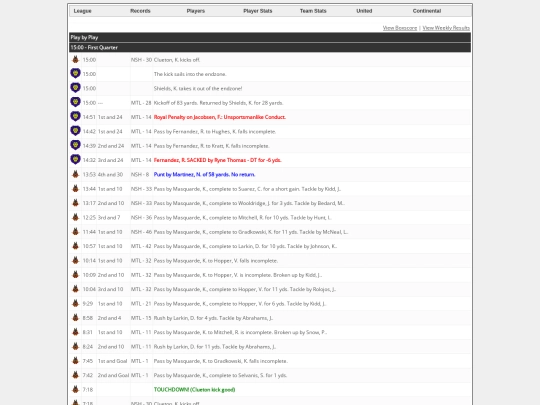Click team logo beside 'kick sails into the endzone'
540x405 pixels.
(x=75, y=74)
